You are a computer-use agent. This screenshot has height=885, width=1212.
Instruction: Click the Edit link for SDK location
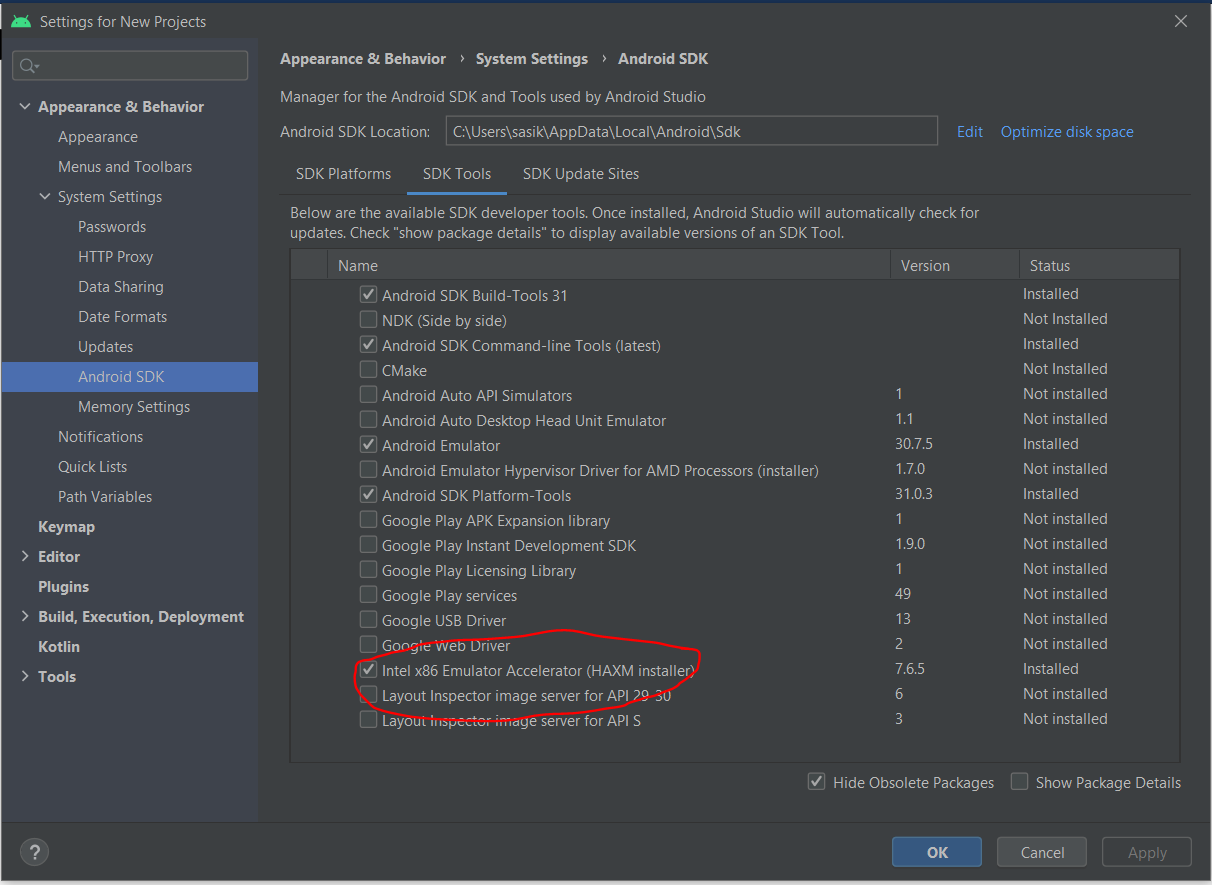tap(970, 132)
